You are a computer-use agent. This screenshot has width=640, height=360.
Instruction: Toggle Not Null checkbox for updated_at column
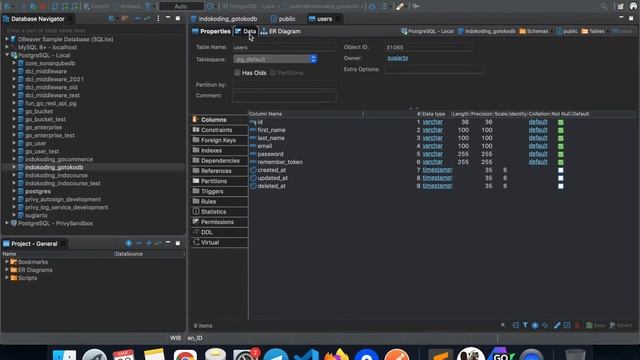tap(561, 178)
